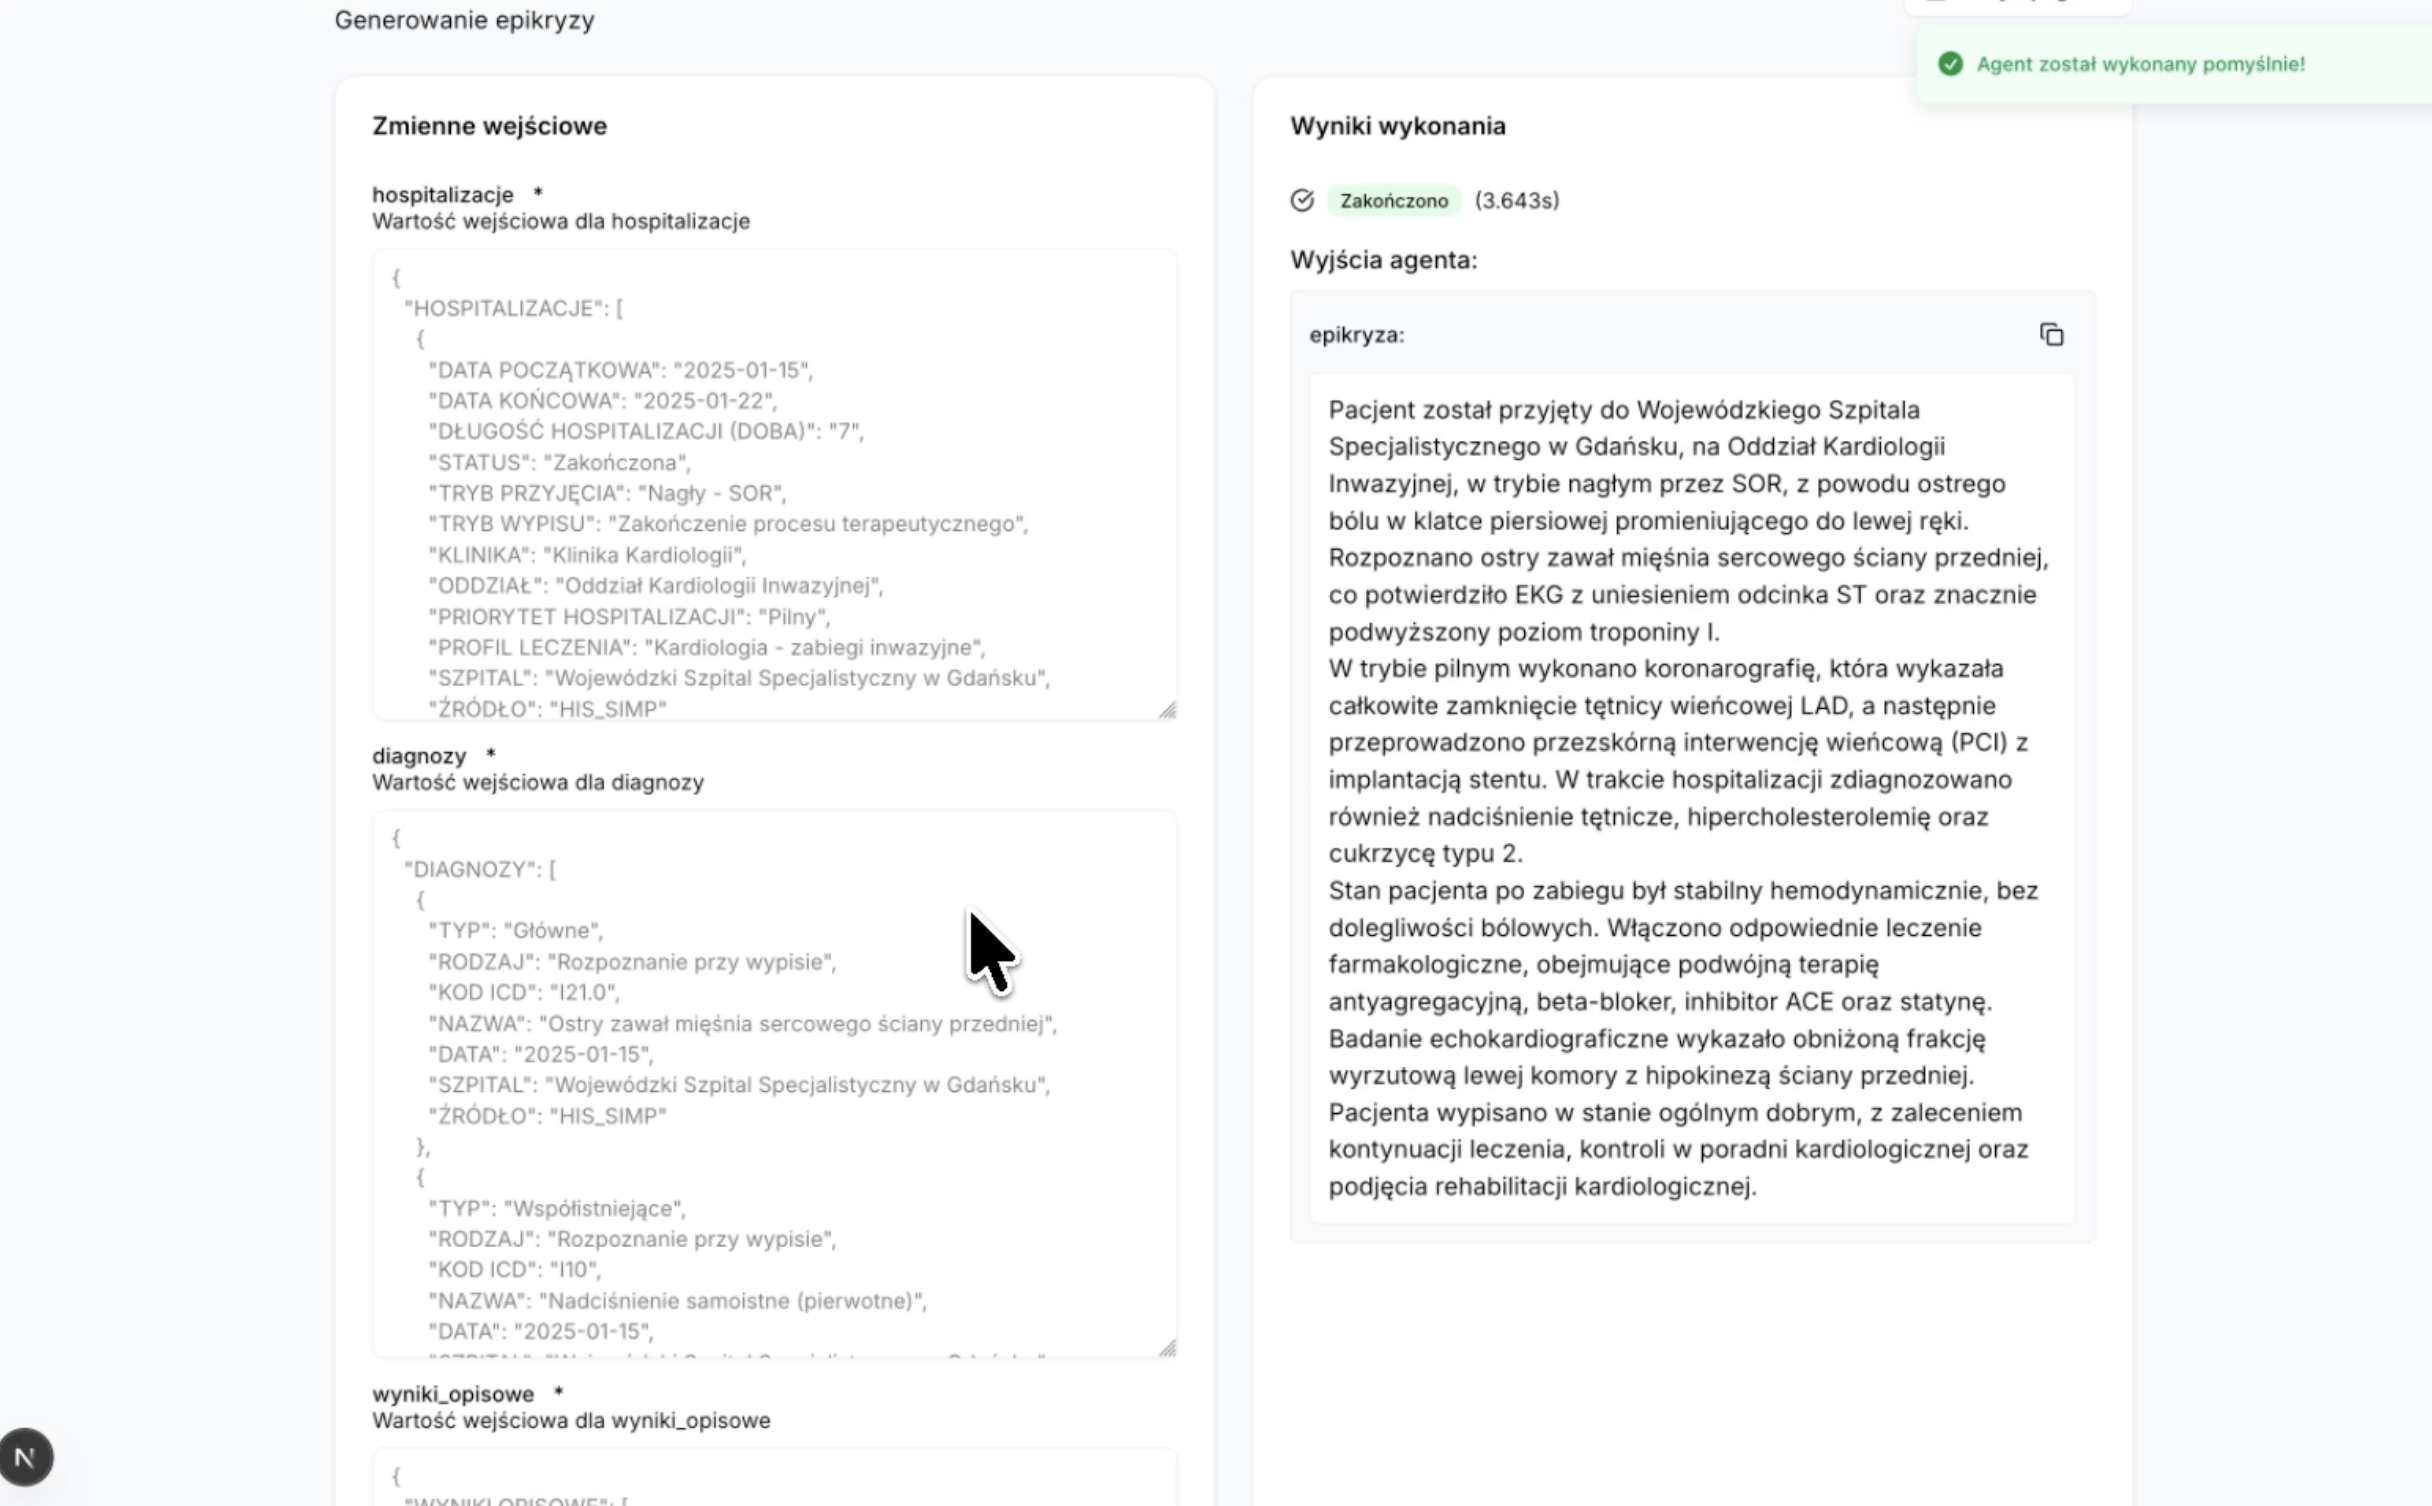Switch to the Wyniki wykonania panel
The width and height of the screenshot is (2432, 1506).
pyautogui.click(x=1398, y=126)
